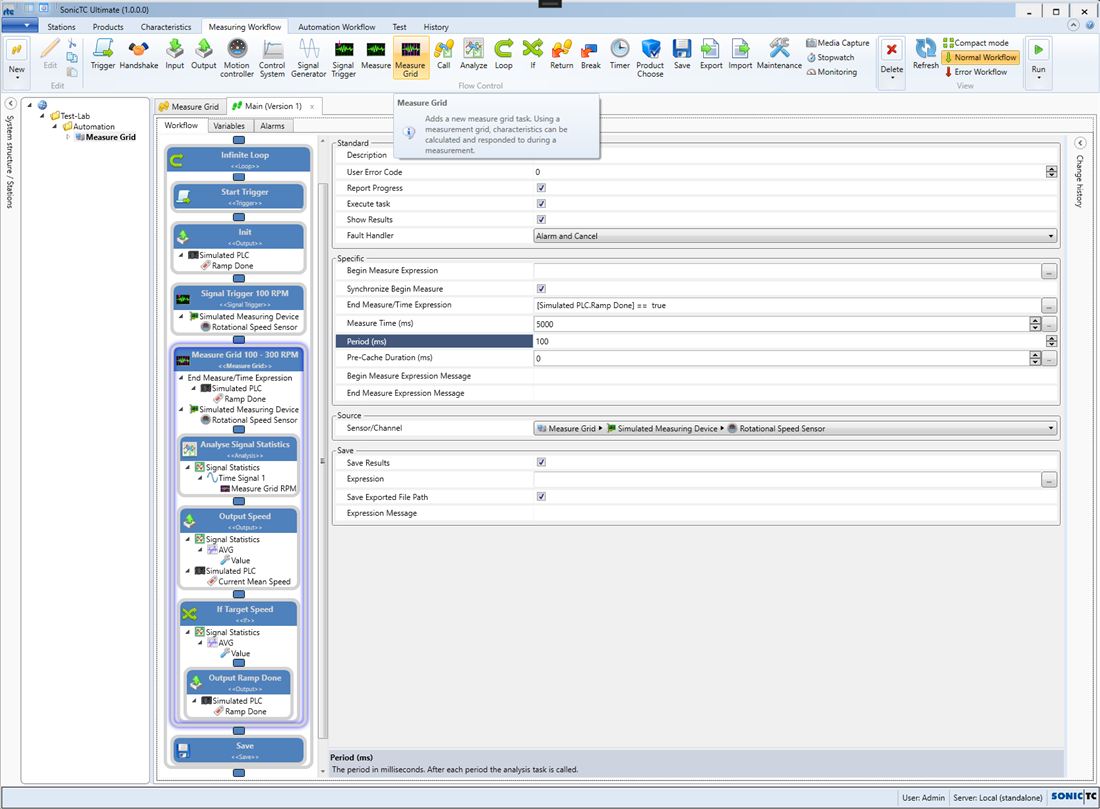Click the Import ribbon icon

tap(740, 55)
